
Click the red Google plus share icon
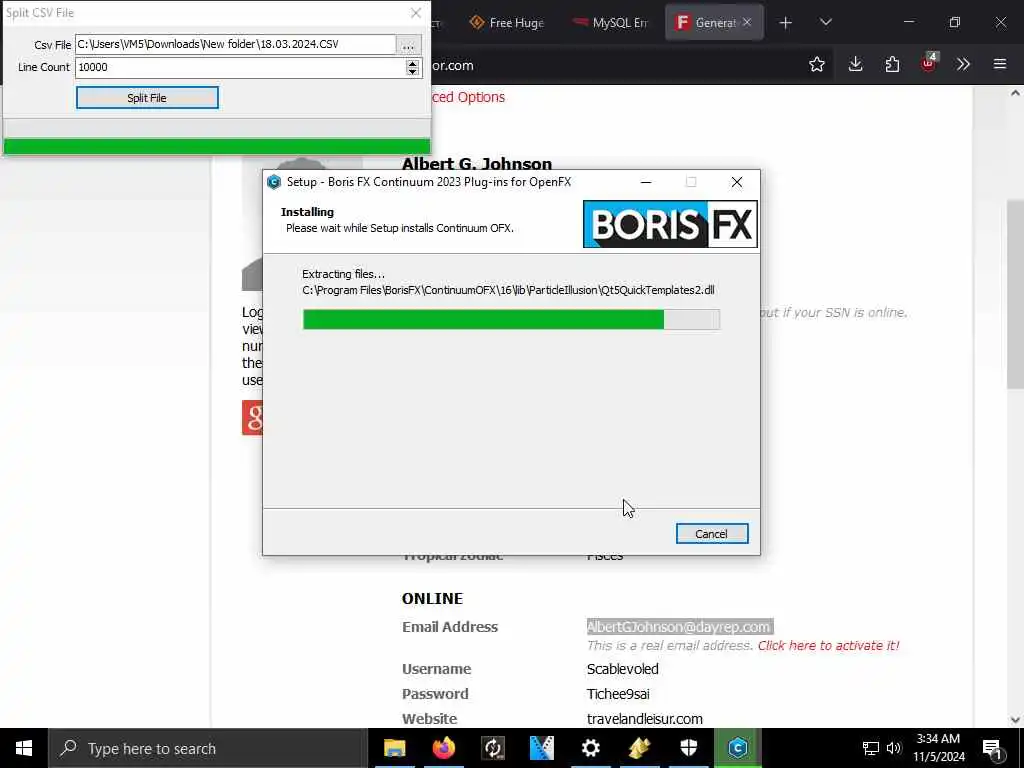tap(253, 417)
